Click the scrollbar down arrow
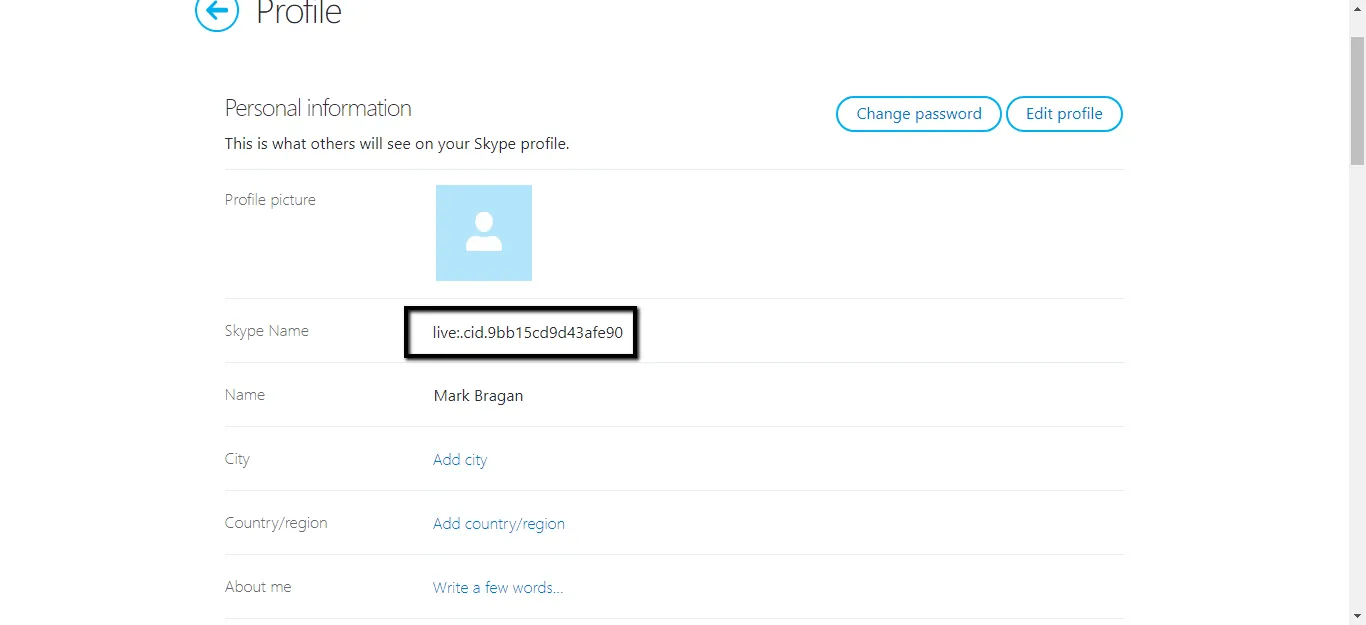 (x=1357, y=616)
